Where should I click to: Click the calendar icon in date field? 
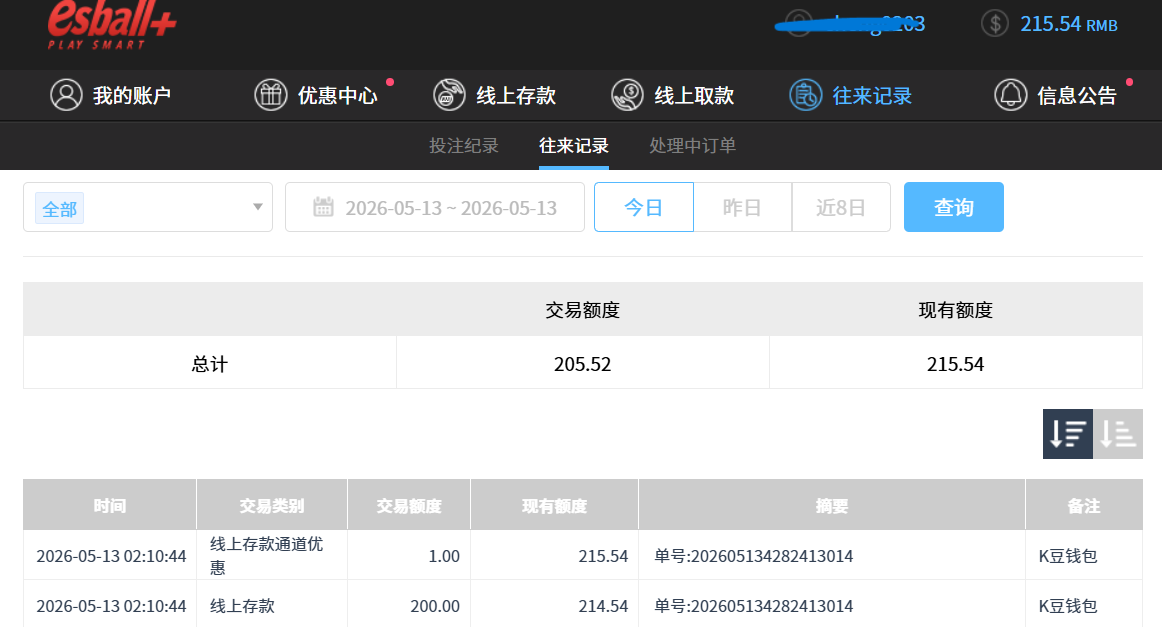click(323, 207)
